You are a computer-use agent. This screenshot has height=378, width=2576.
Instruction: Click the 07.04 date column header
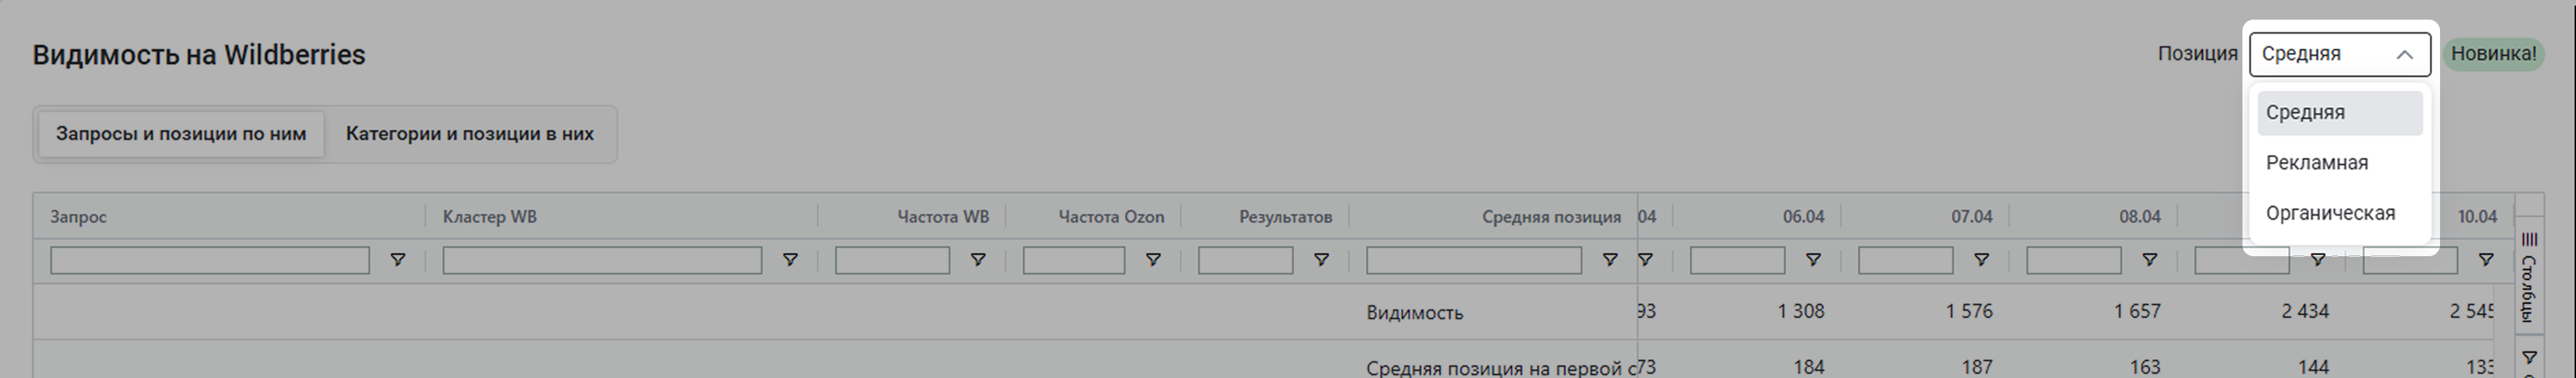tap(1971, 217)
